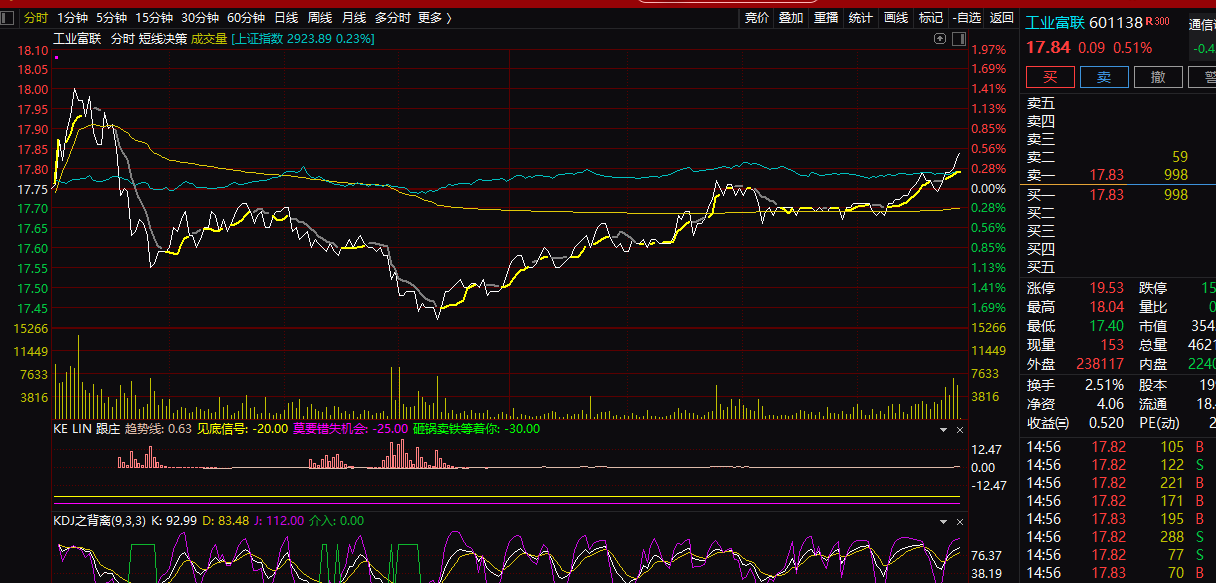
Task: Close the KE LIN indicator panel
Action: (x=960, y=429)
